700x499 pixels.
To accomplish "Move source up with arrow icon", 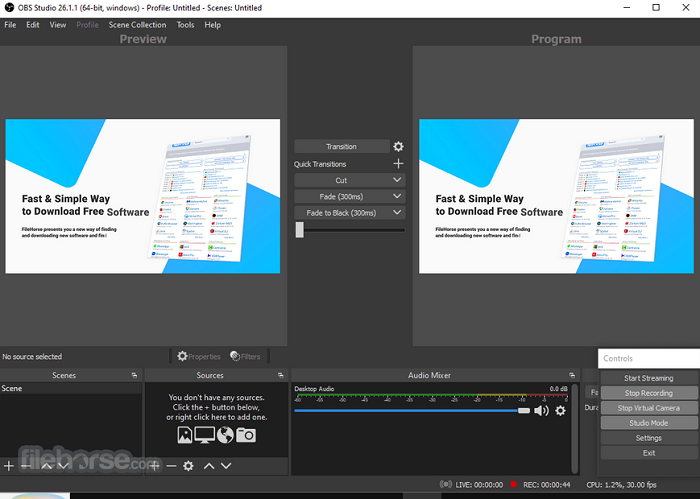I will point(209,466).
